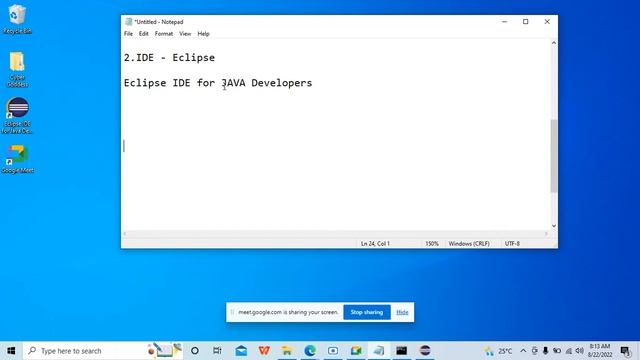
Task: Open Microsoft Edge from the taskbar
Action: tap(310, 351)
